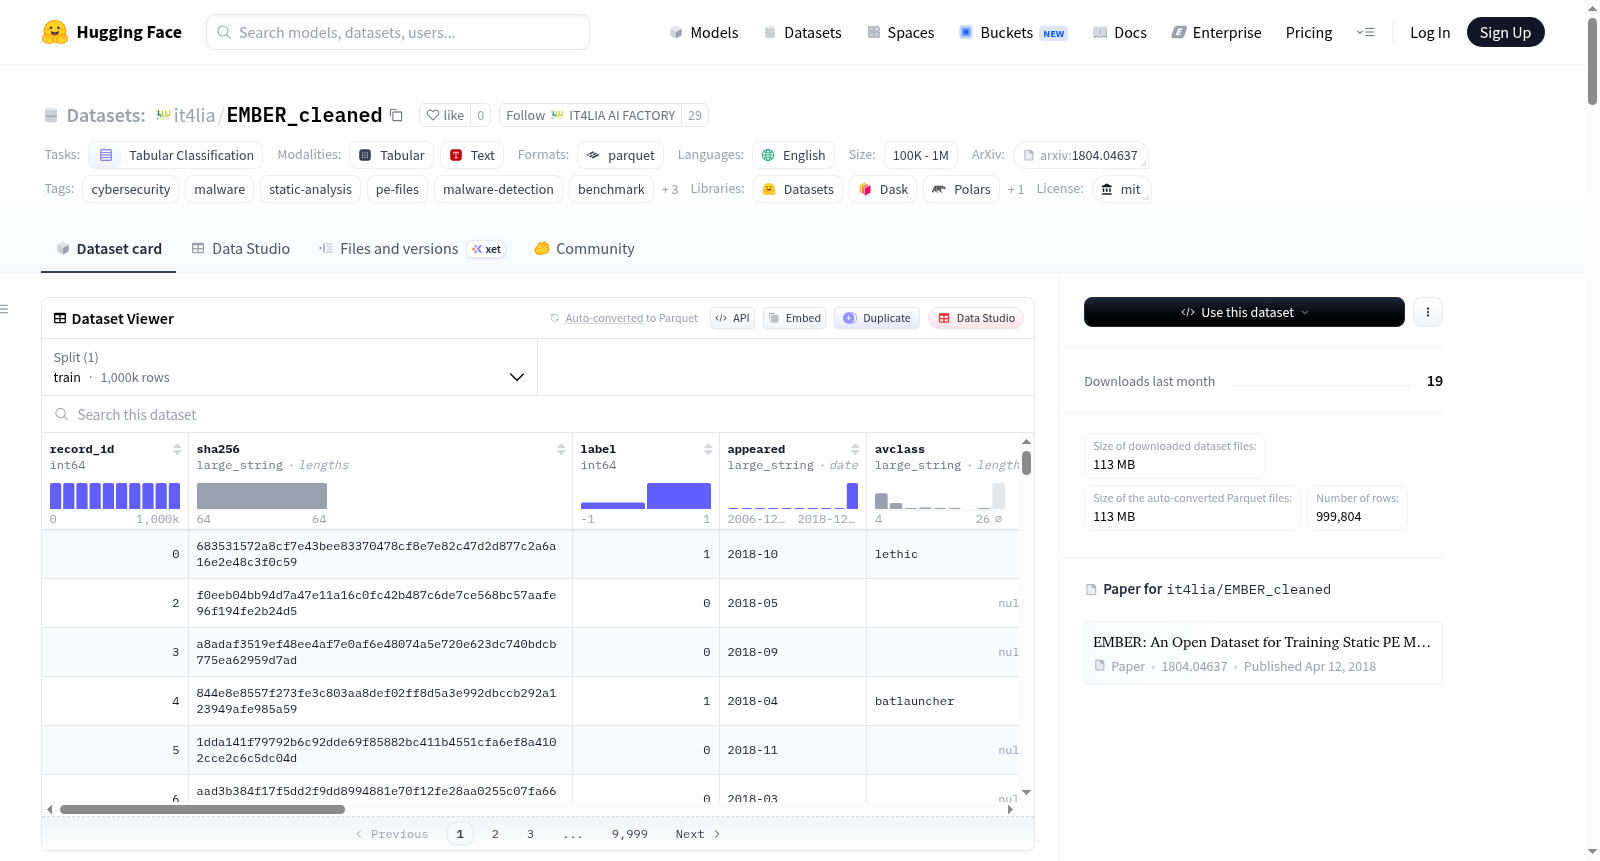Click the record_id distribution histogram
1600x861 pixels.
tap(115, 496)
